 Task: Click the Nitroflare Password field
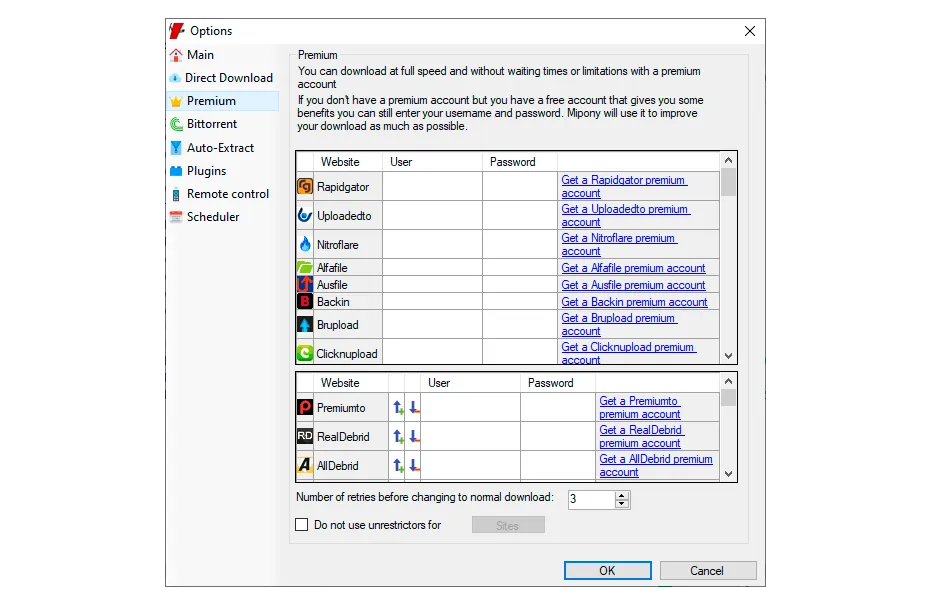[520, 244]
